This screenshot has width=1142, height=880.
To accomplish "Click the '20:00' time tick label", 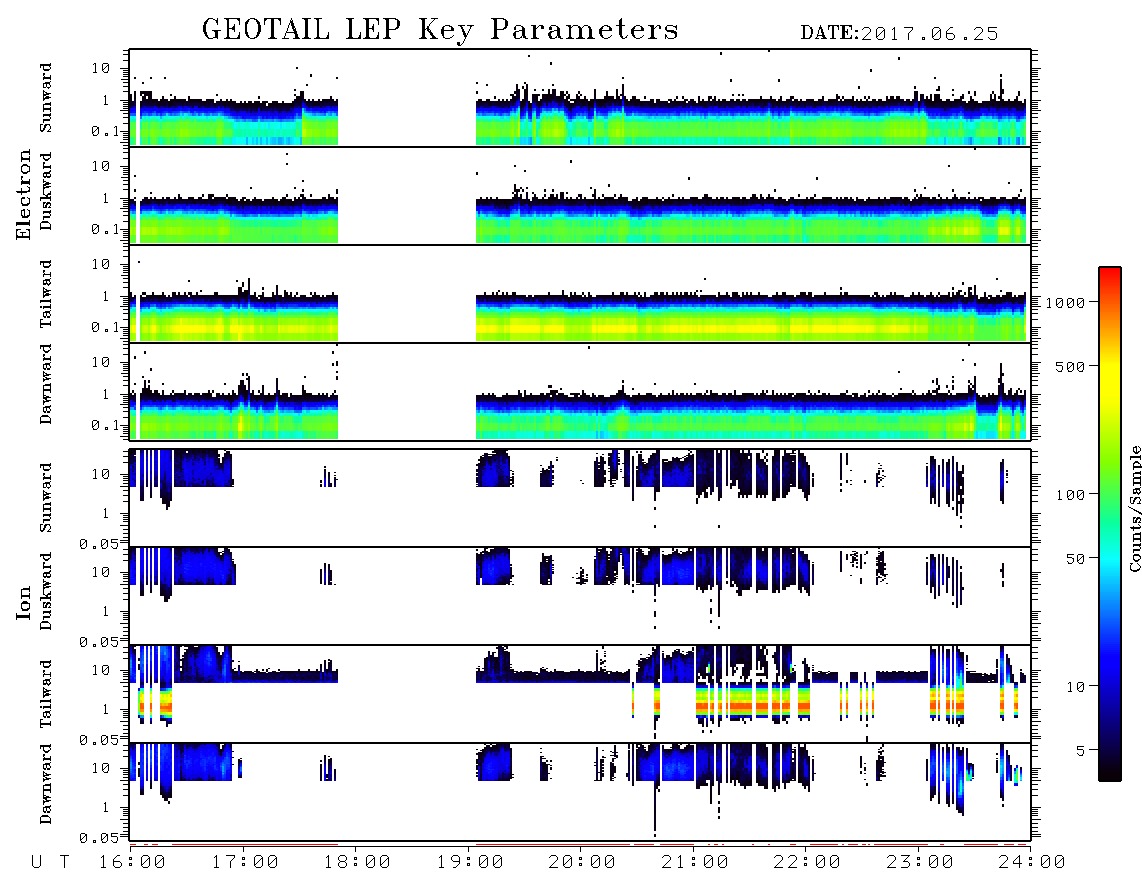I will coord(582,862).
